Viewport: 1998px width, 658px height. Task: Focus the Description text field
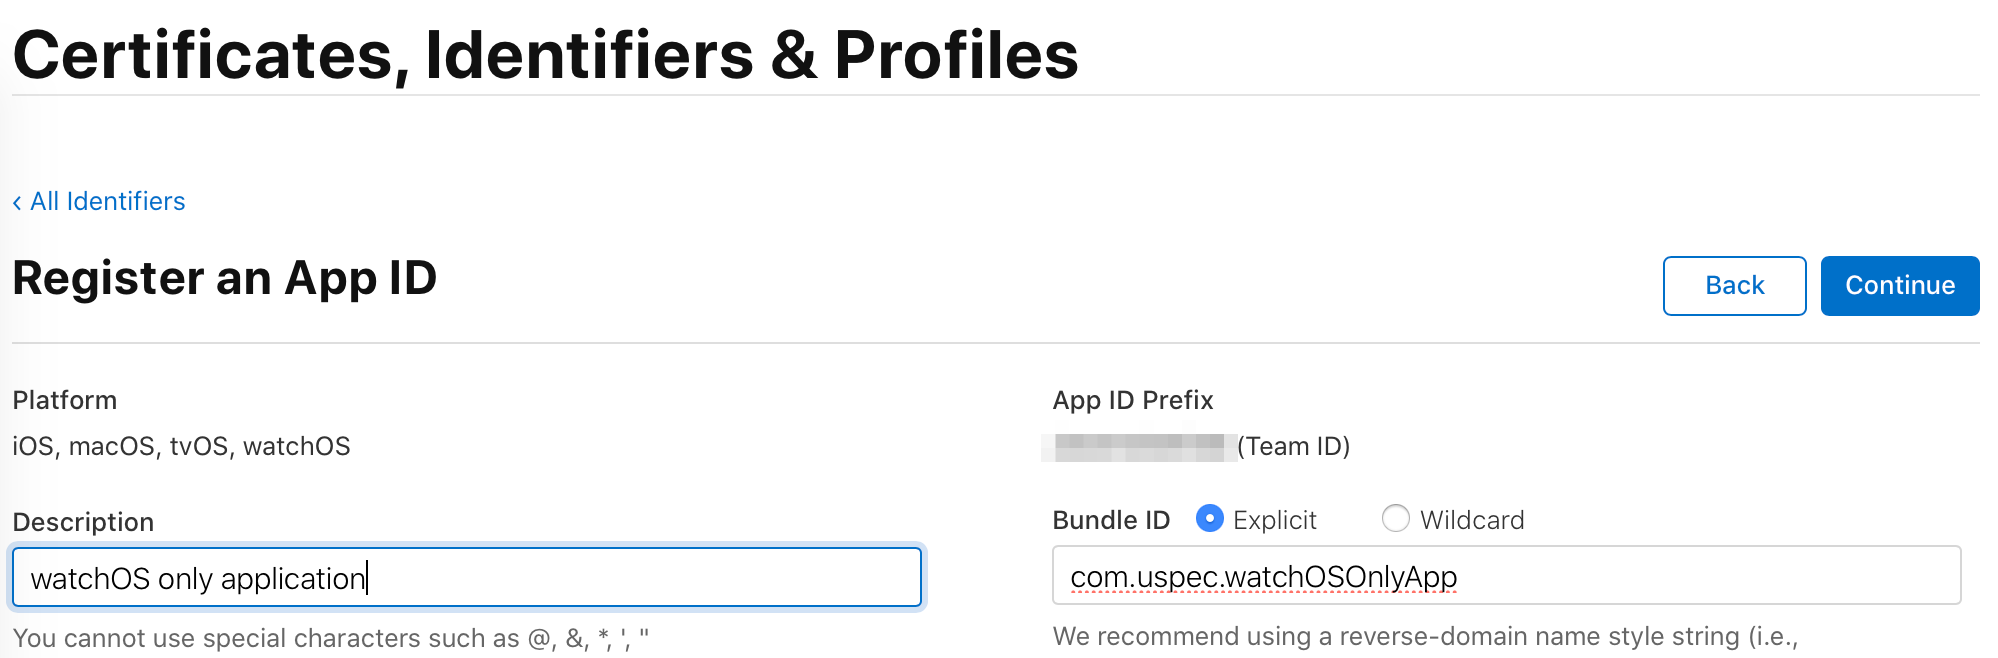[467, 577]
